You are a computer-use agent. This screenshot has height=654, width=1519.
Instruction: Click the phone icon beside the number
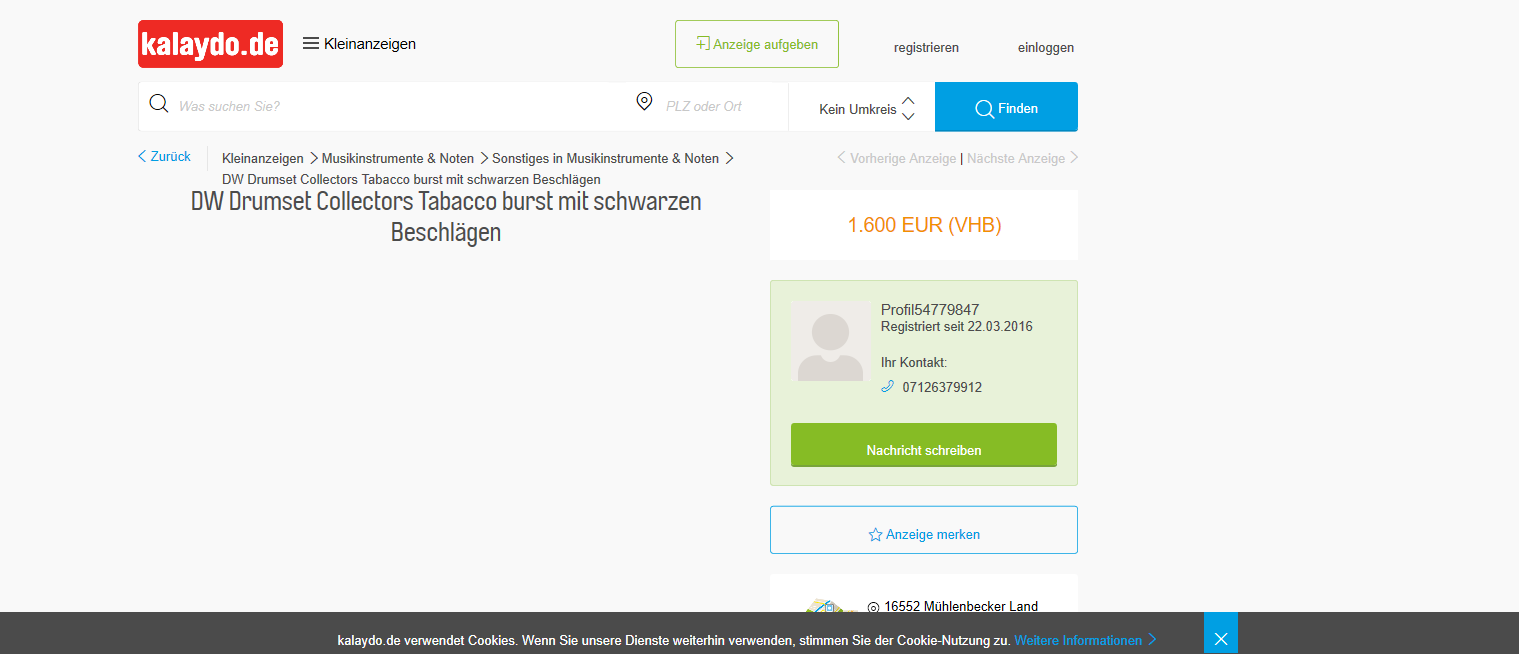click(887, 387)
